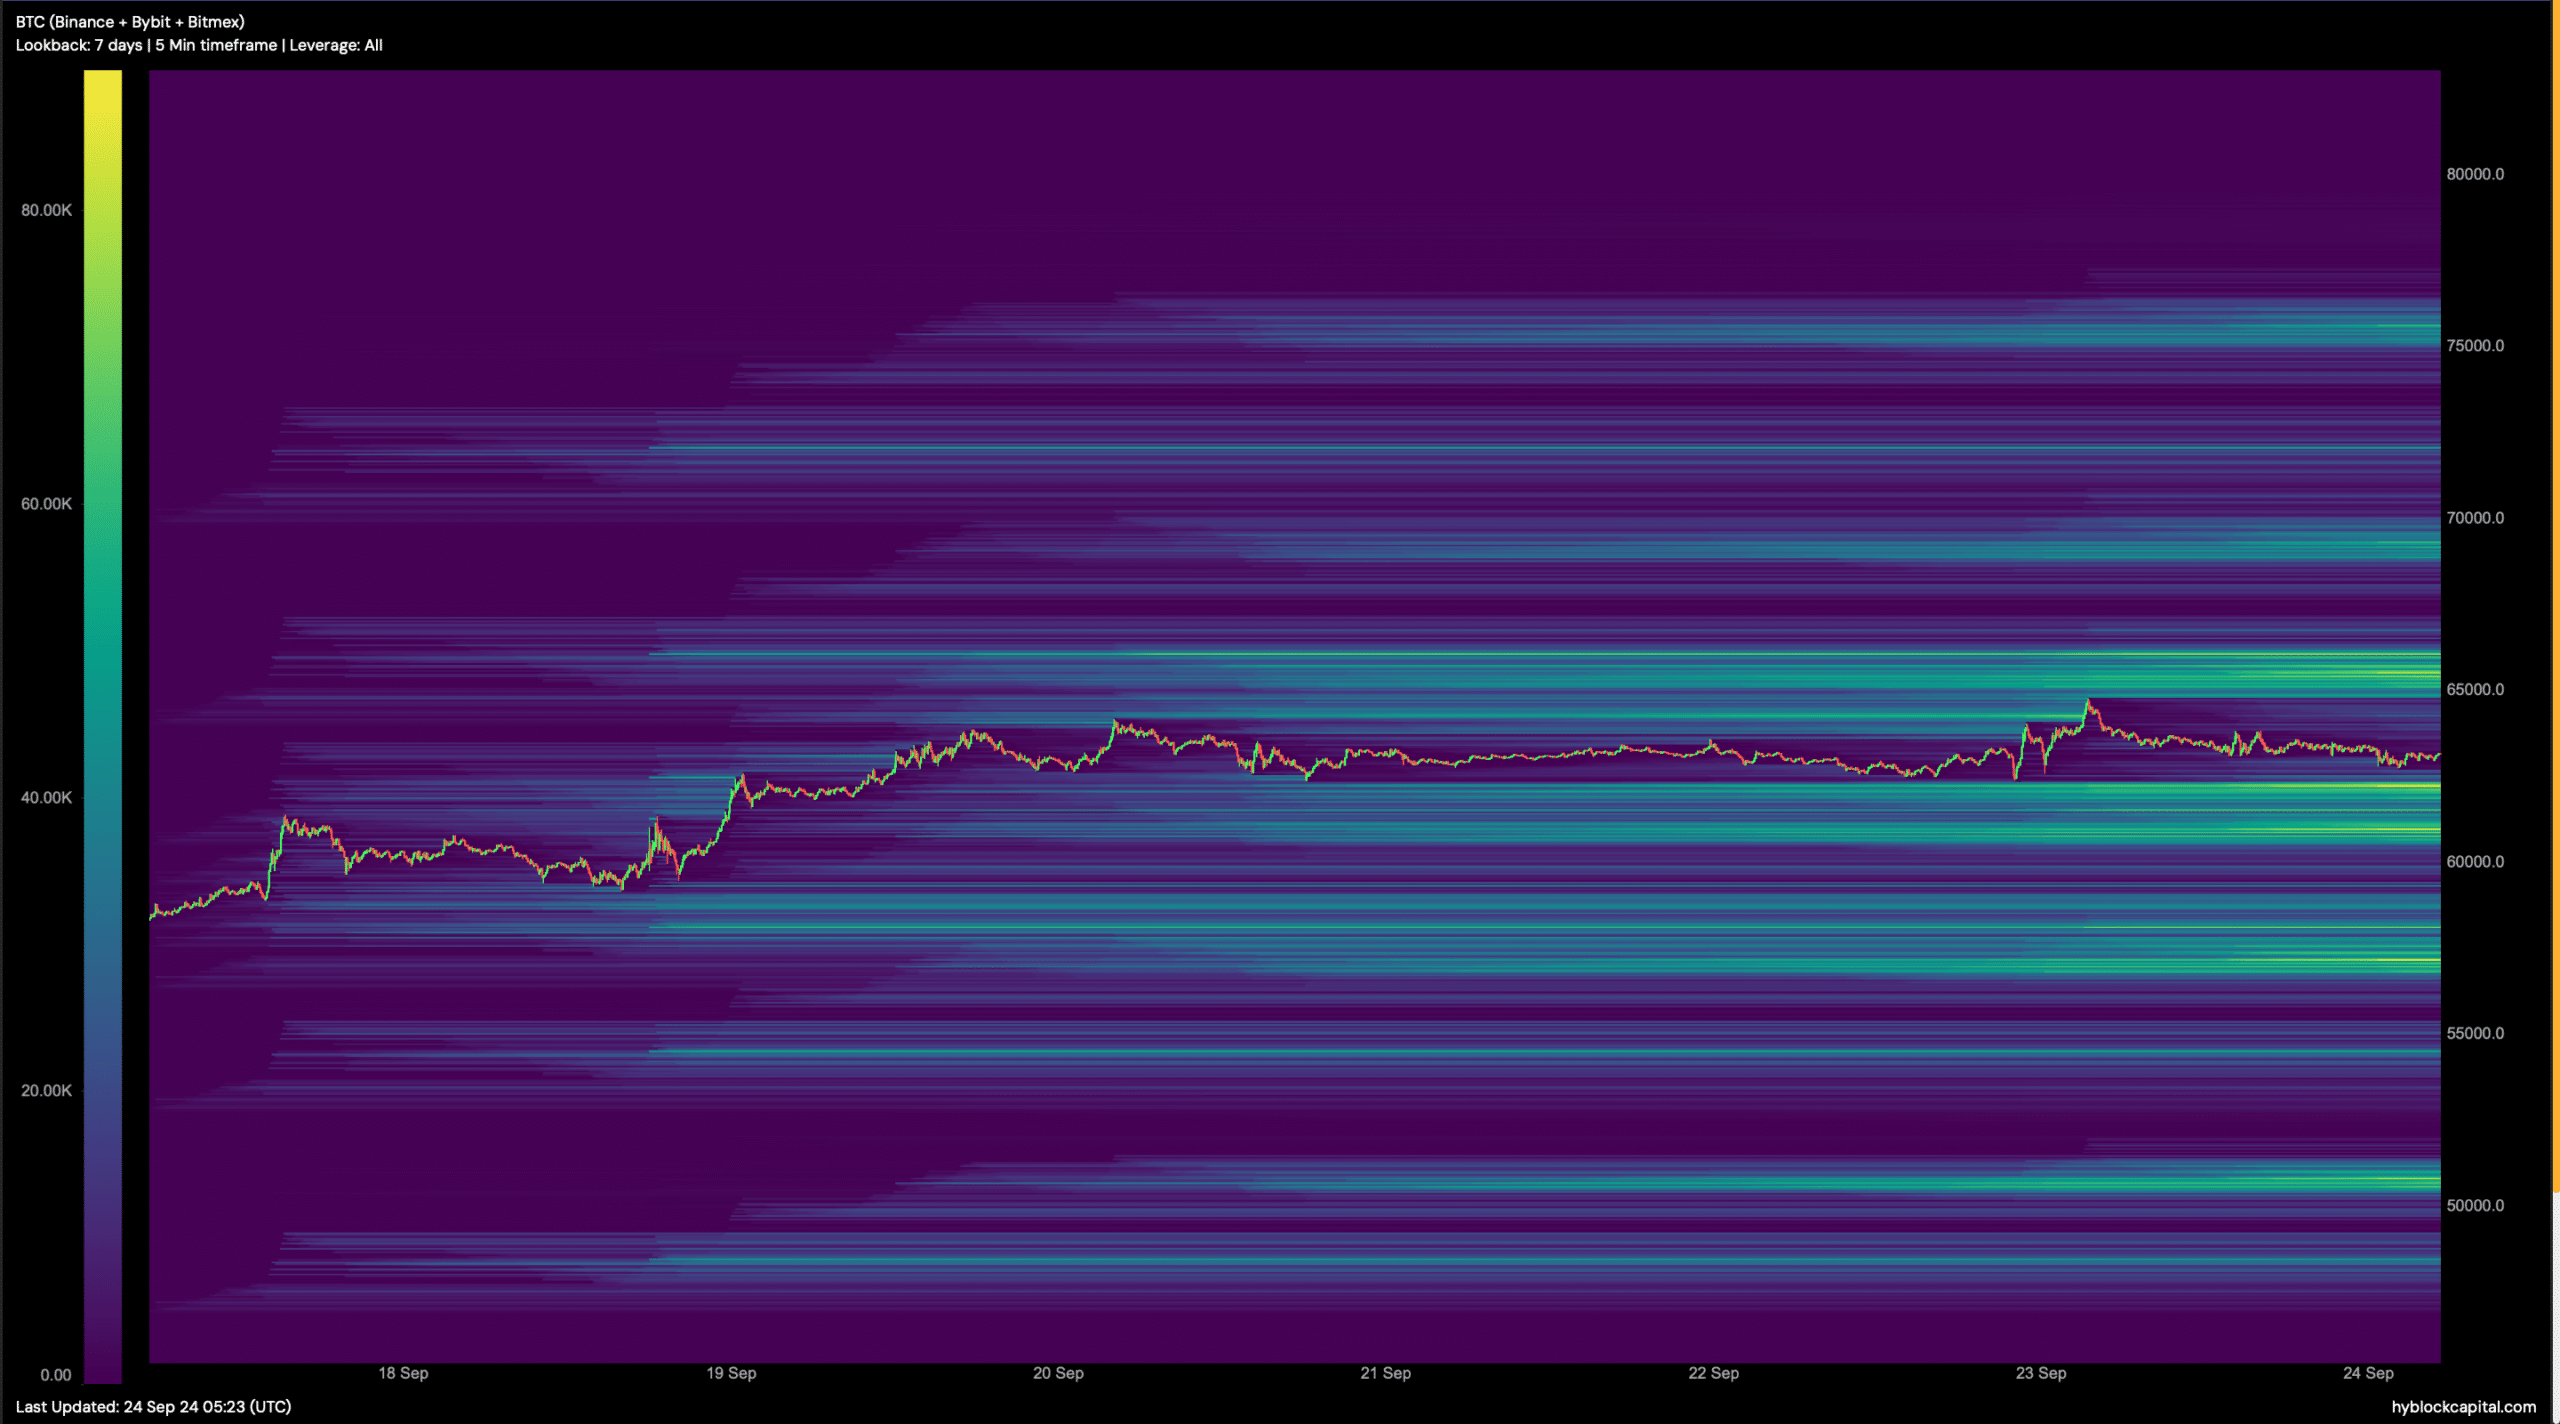Click the '50000.0' price axis label
The height and width of the screenshot is (1424, 2560).
tap(2476, 1206)
